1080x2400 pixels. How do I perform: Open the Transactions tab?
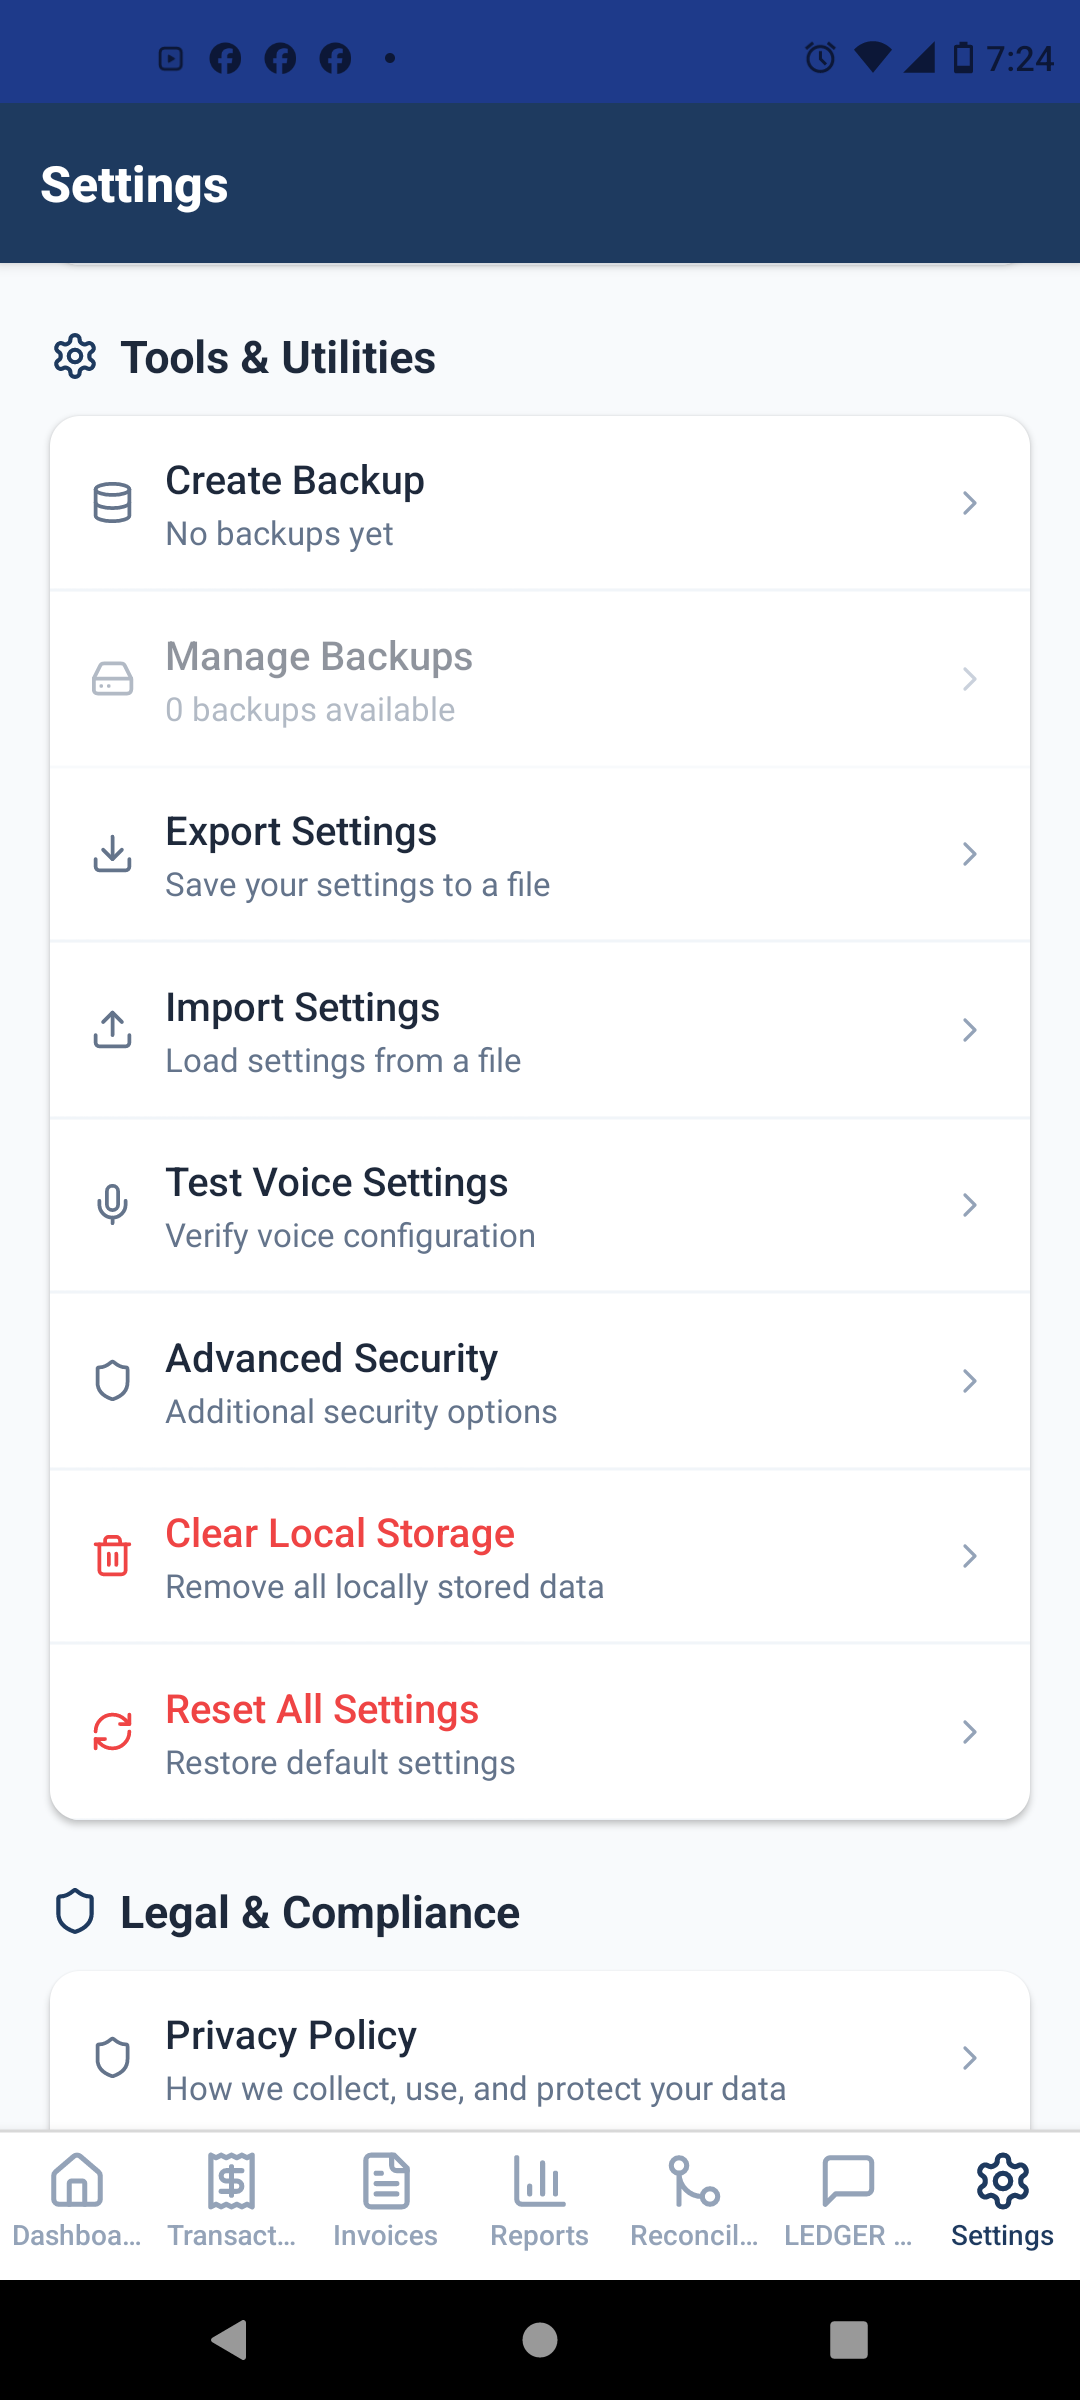231,2200
